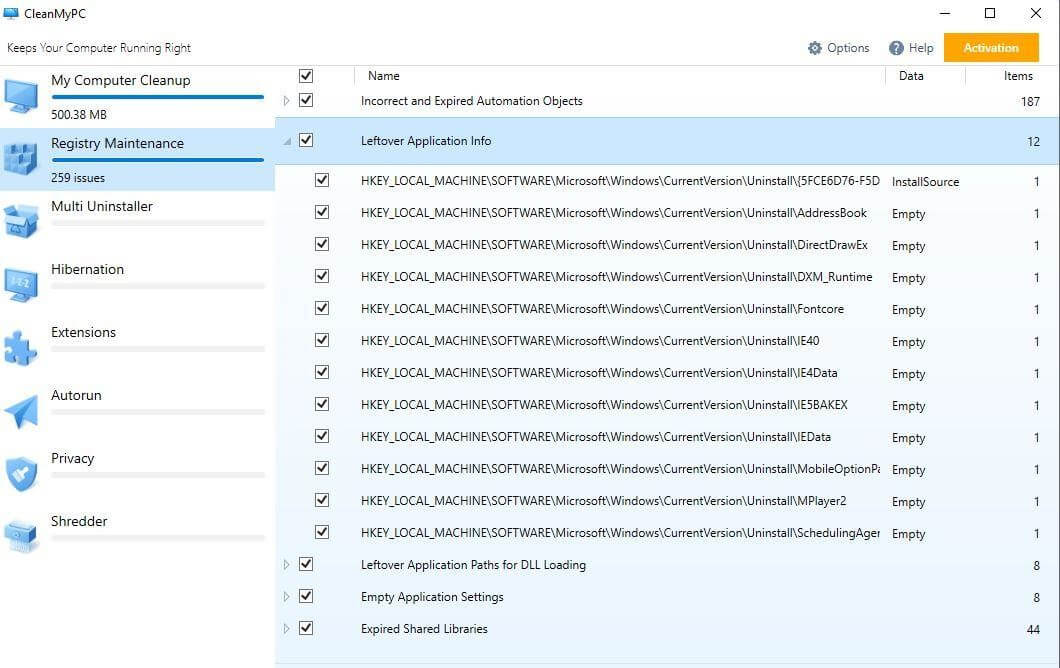Select the IEData registry key row
1060x668 pixels.
click(x=667, y=437)
